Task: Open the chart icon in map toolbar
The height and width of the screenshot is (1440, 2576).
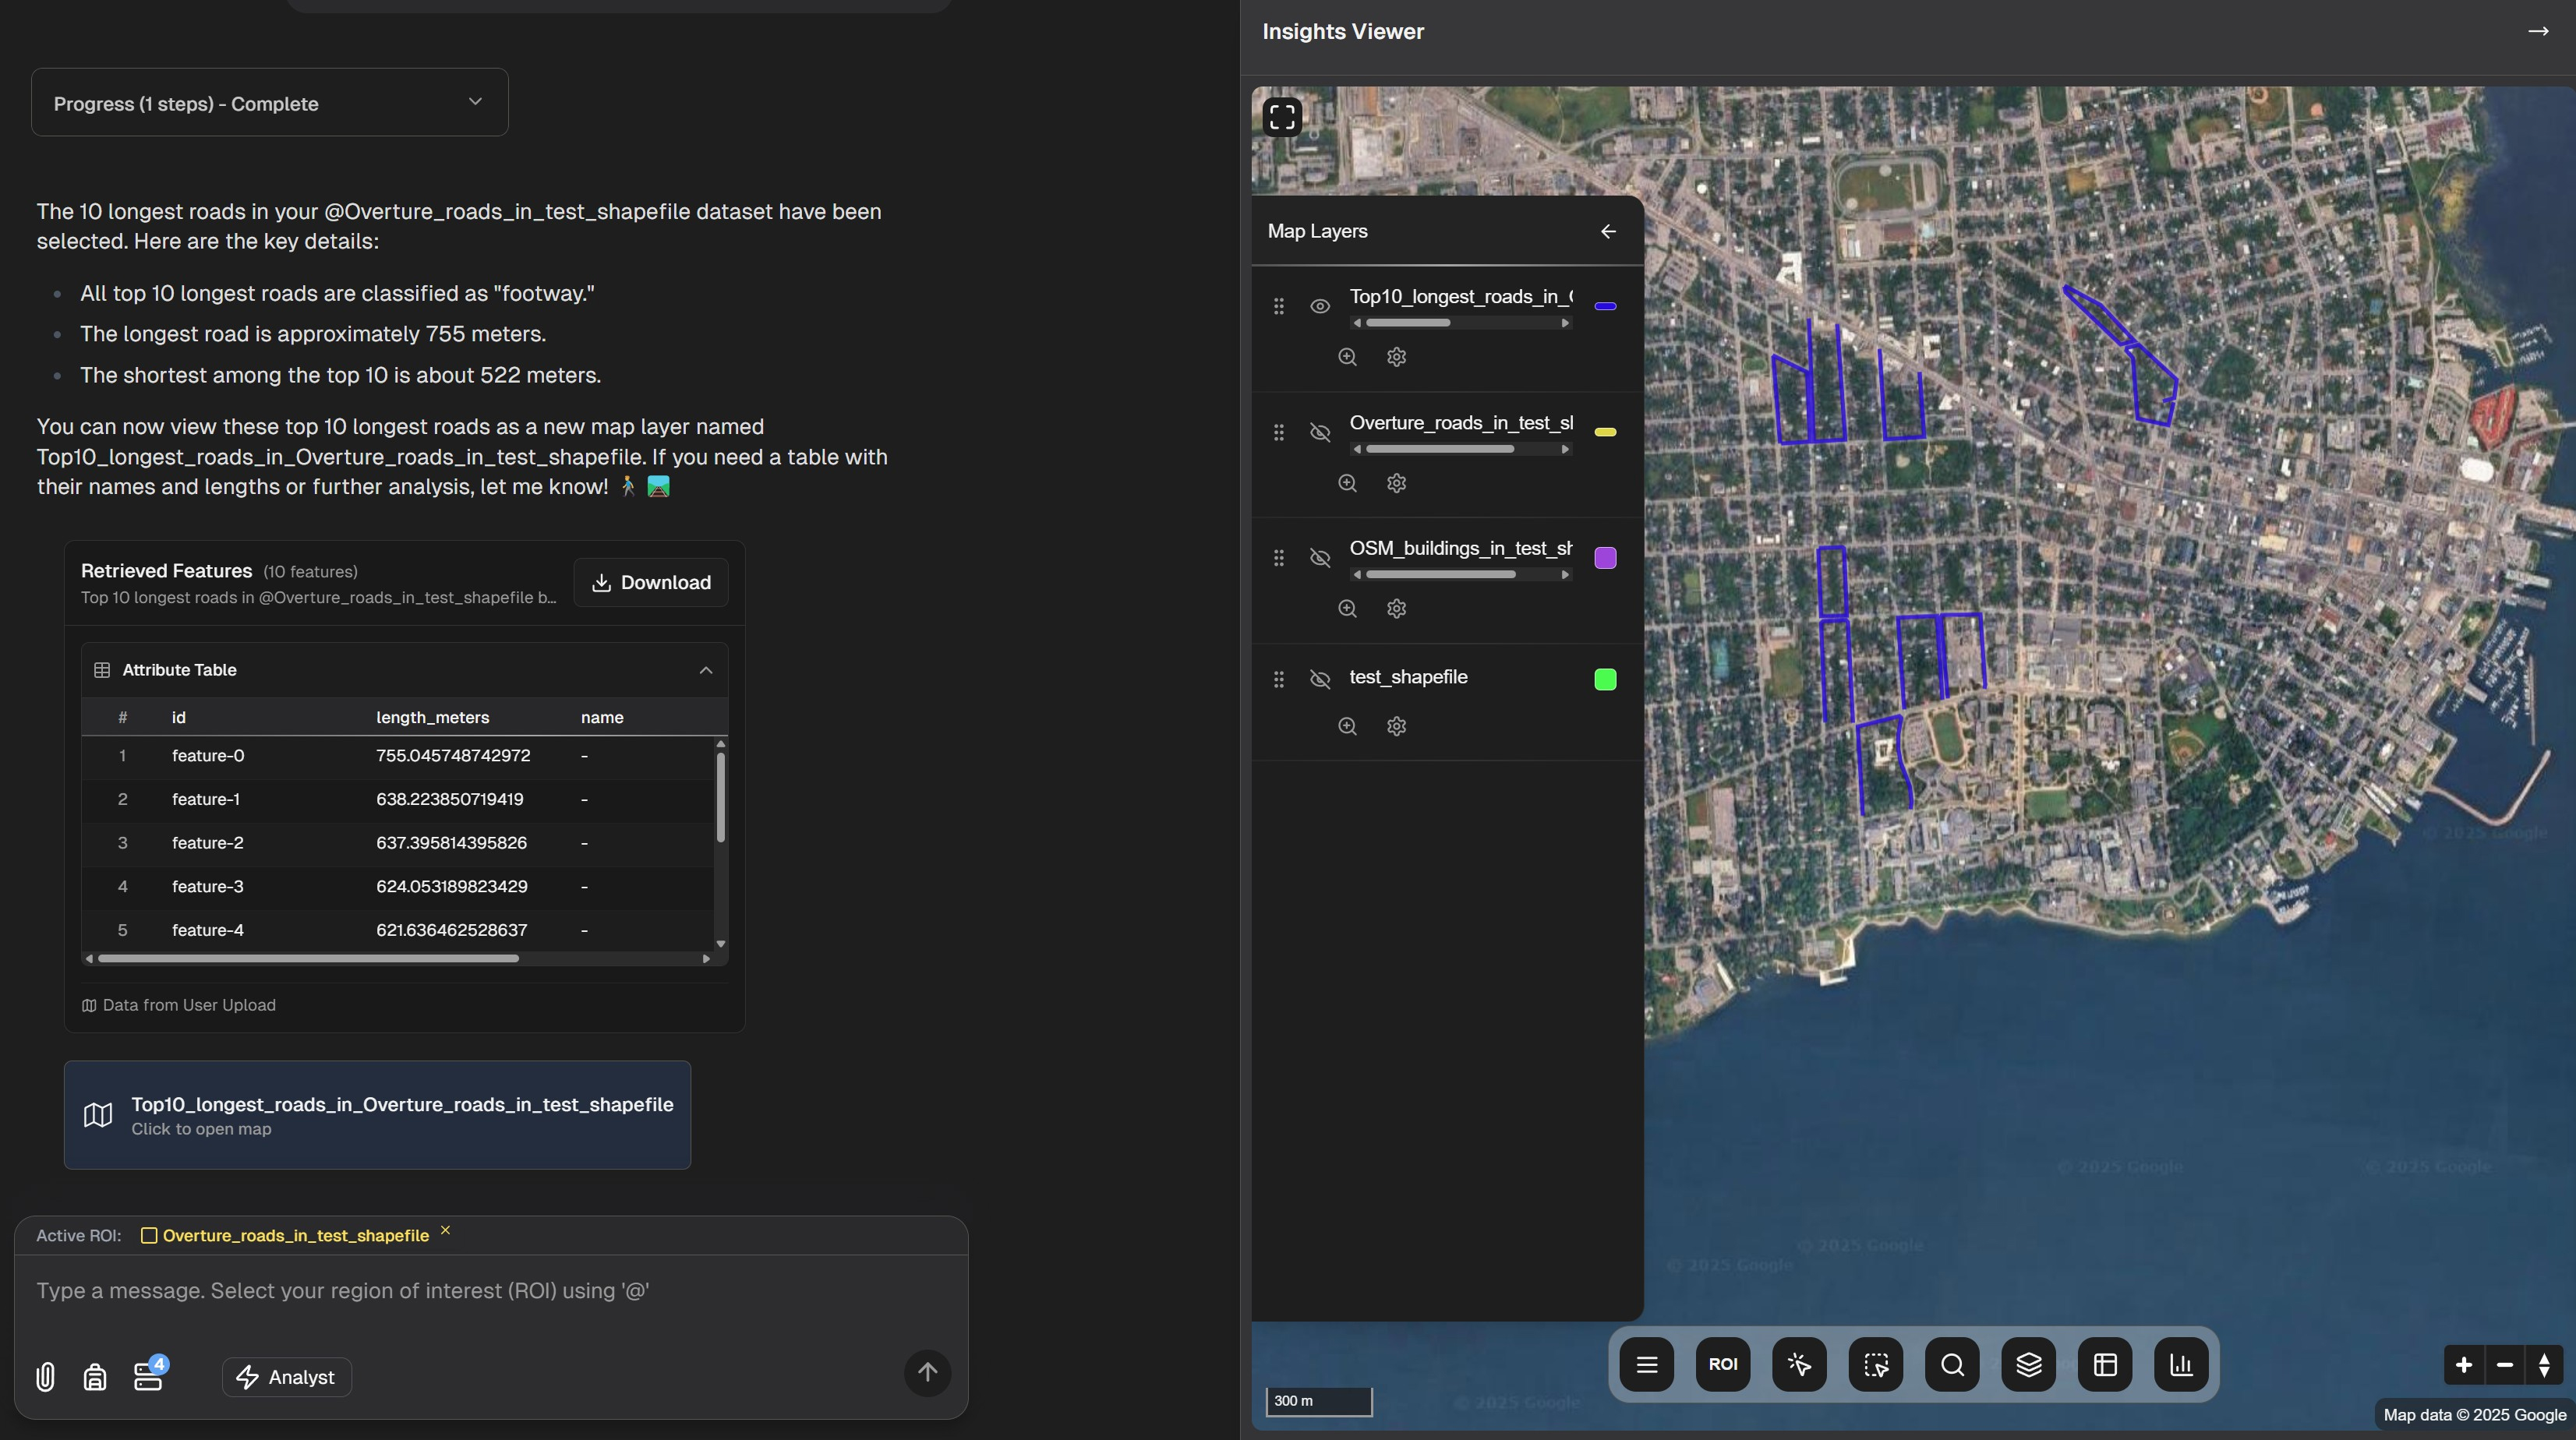Action: [x=2181, y=1364]
